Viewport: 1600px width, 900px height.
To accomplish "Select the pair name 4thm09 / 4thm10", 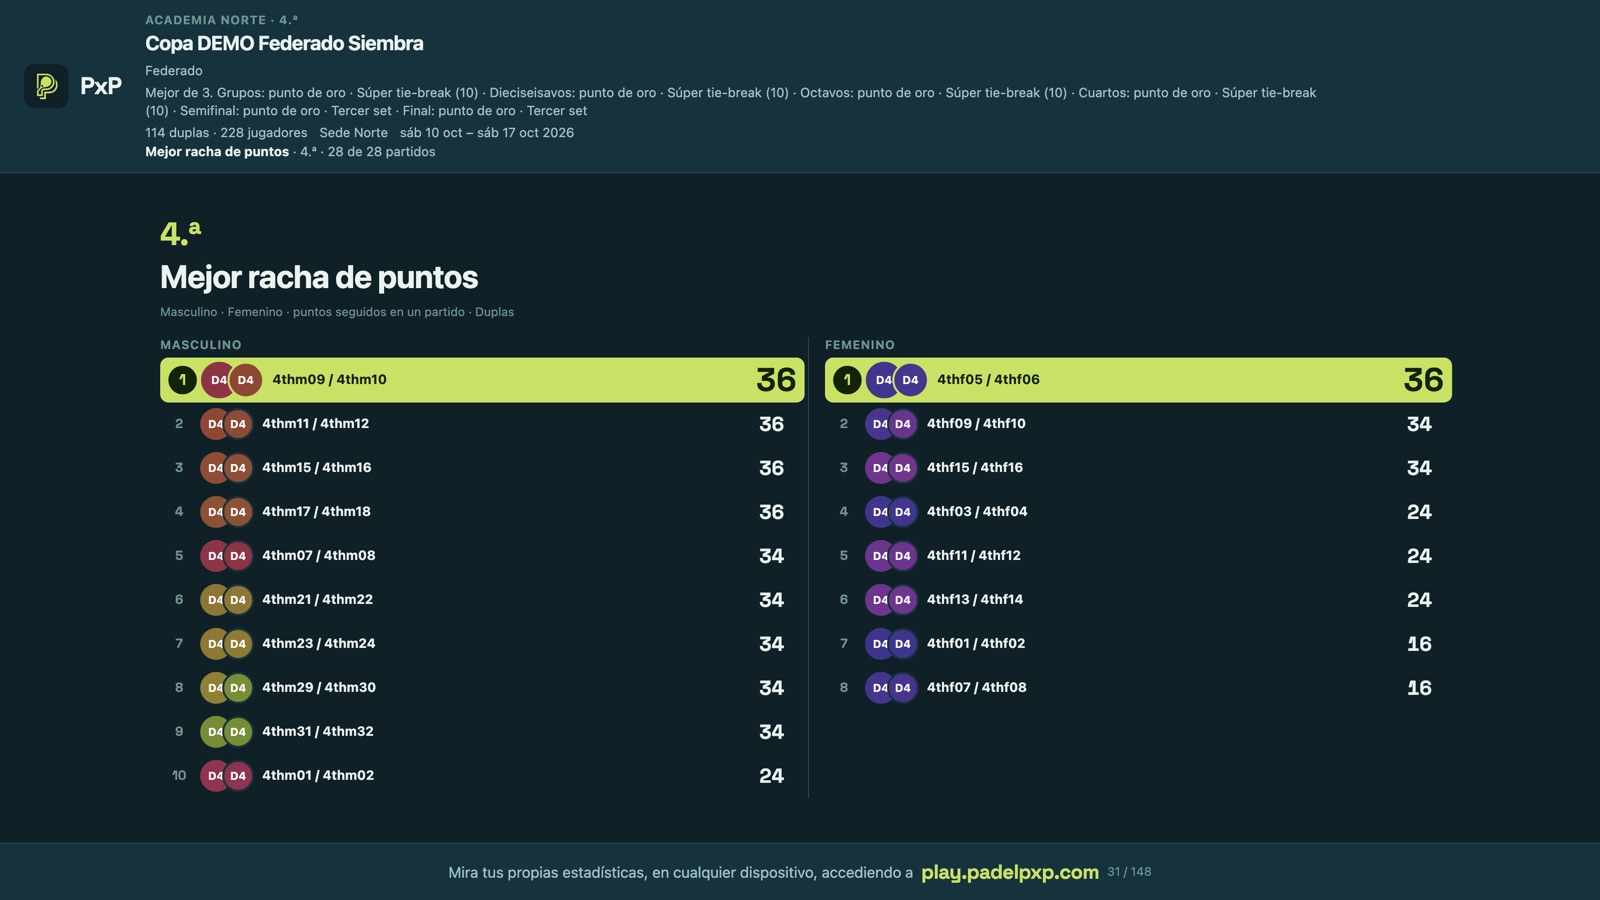I will click(329, 380).
